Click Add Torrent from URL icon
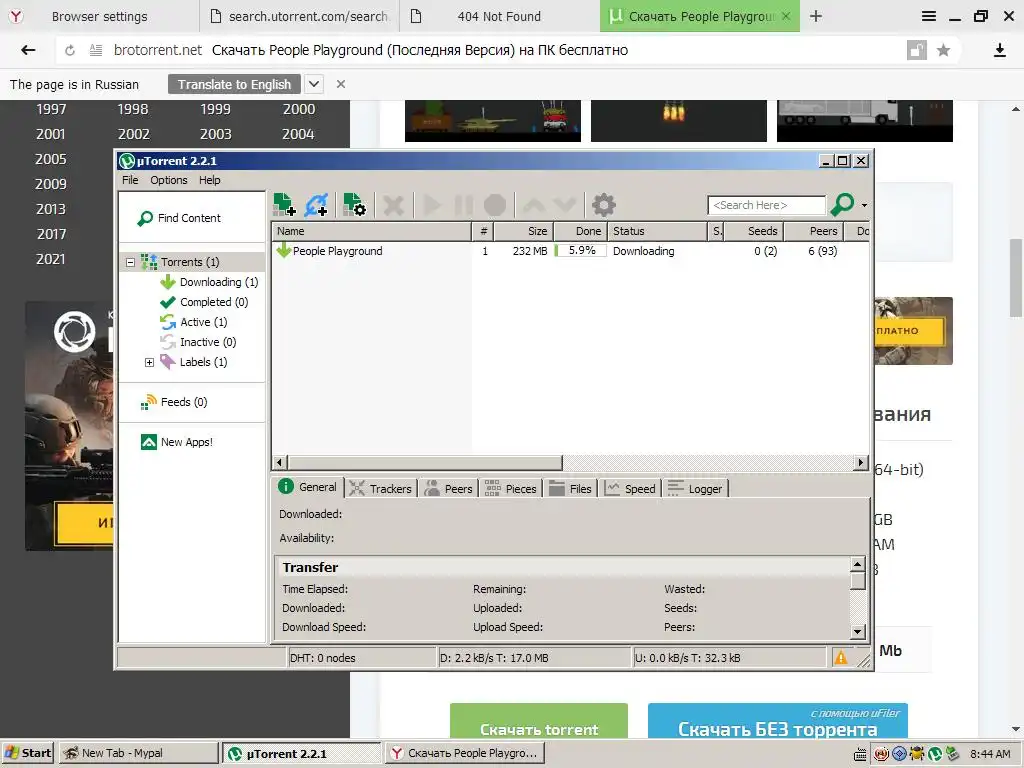This screenshot has width=1024, height=768. (316, 204)
